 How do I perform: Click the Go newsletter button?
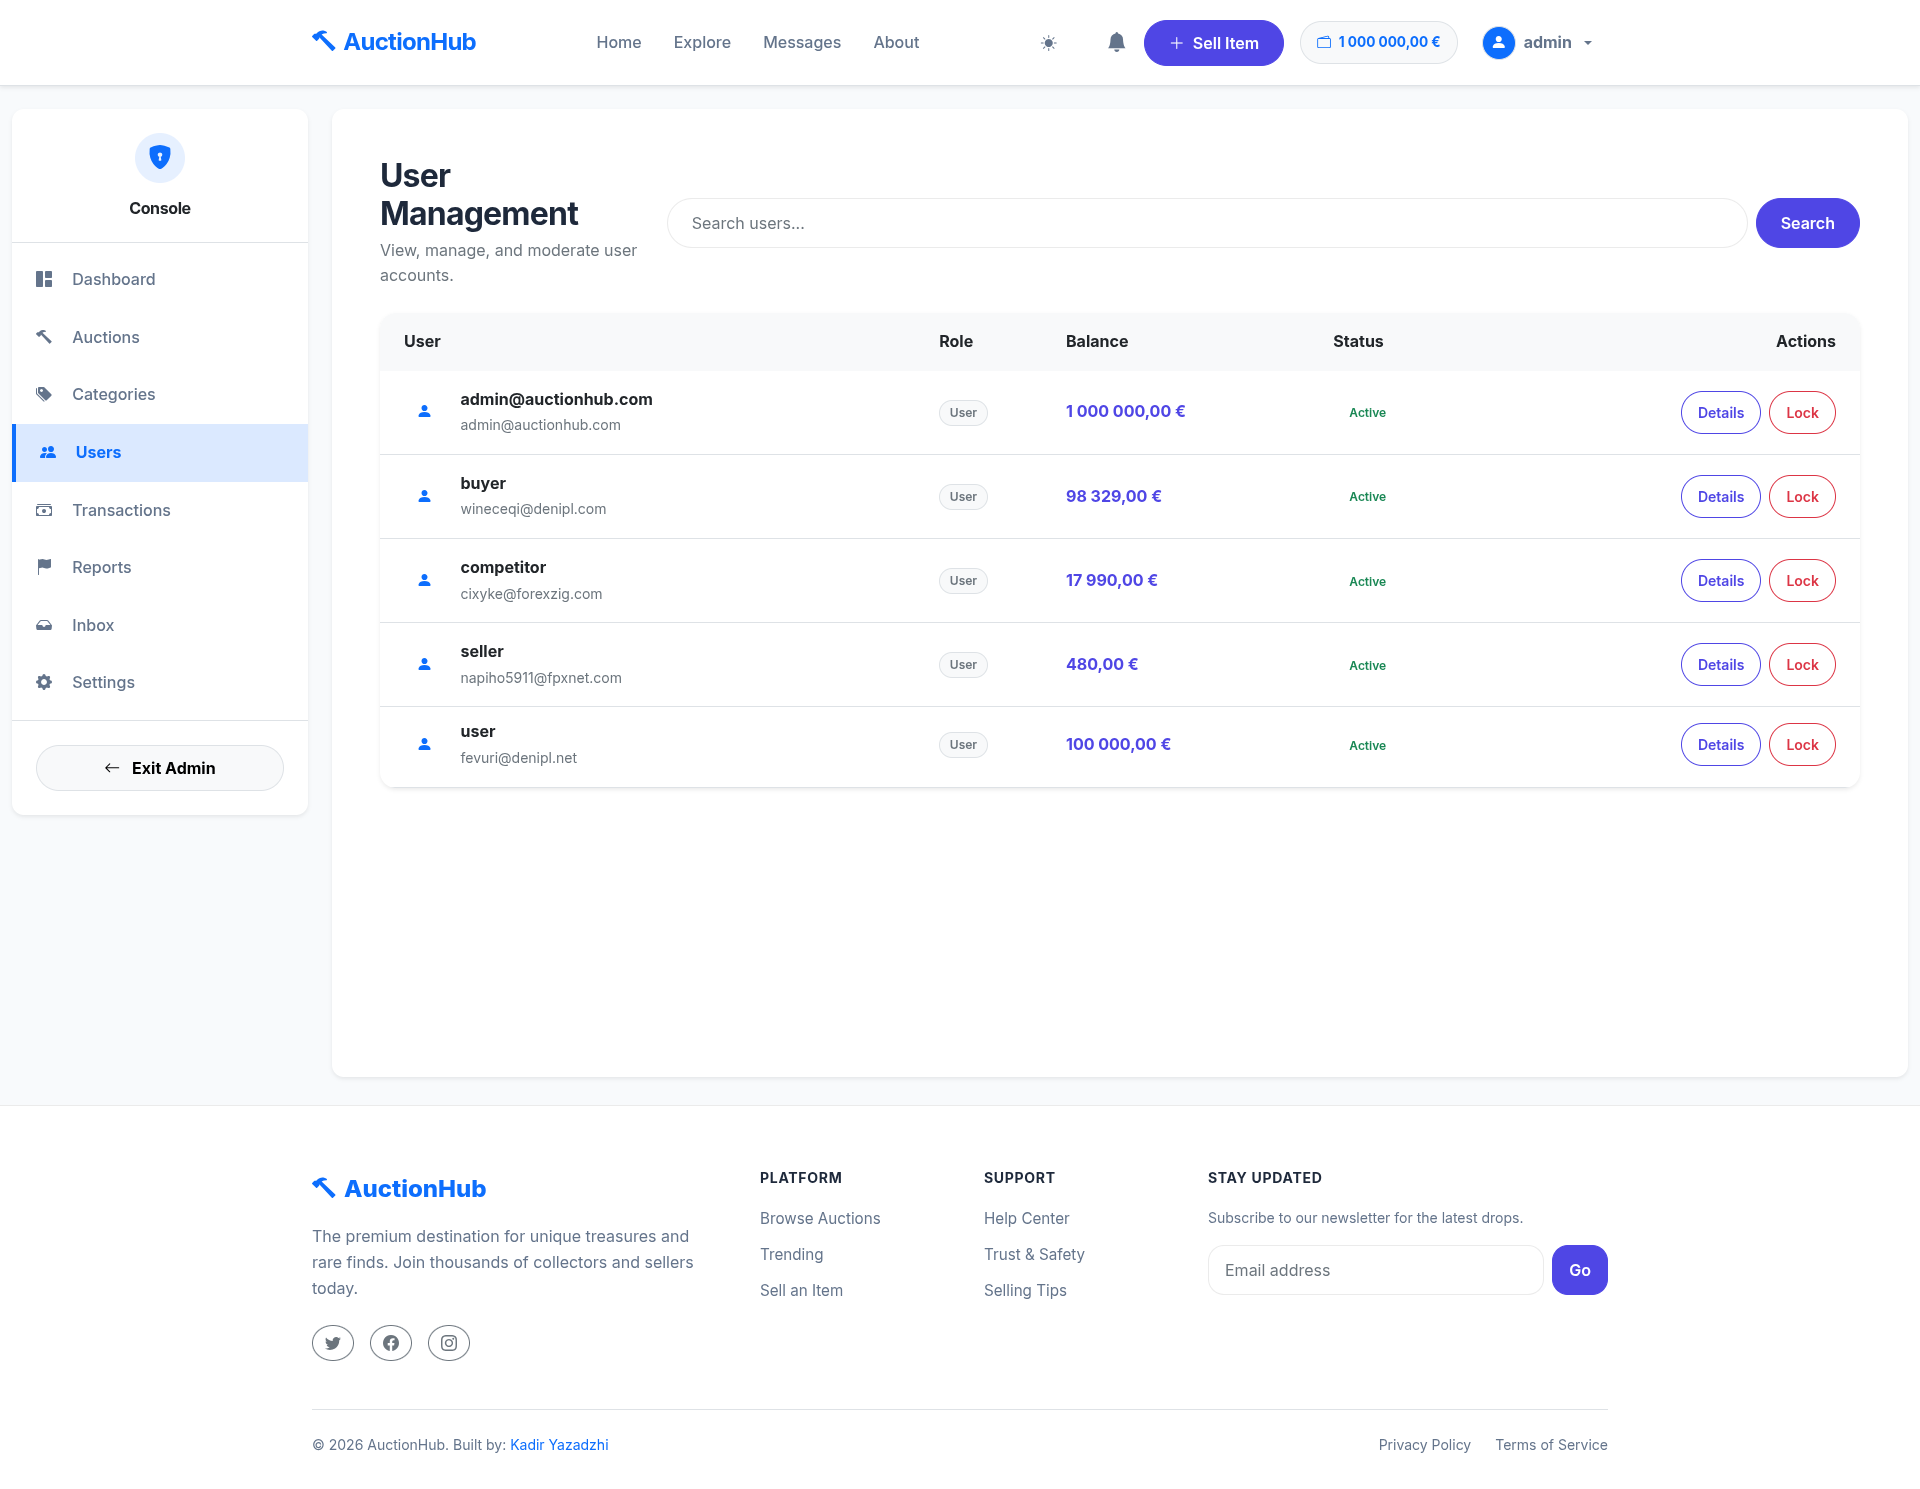(x=1580, y=1270)
